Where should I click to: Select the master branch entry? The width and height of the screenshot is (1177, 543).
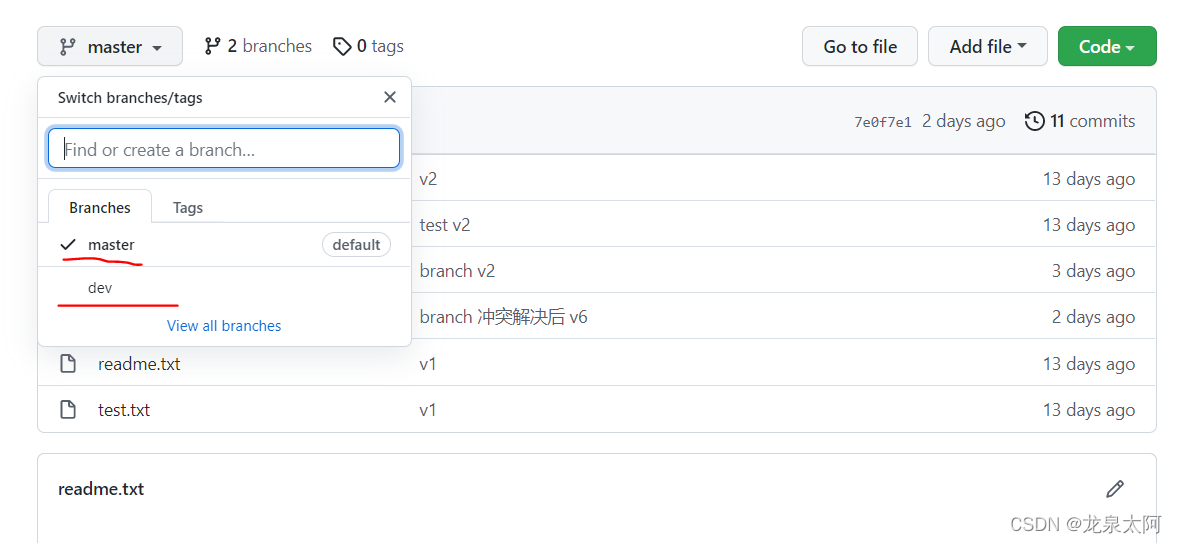[224, 245]
